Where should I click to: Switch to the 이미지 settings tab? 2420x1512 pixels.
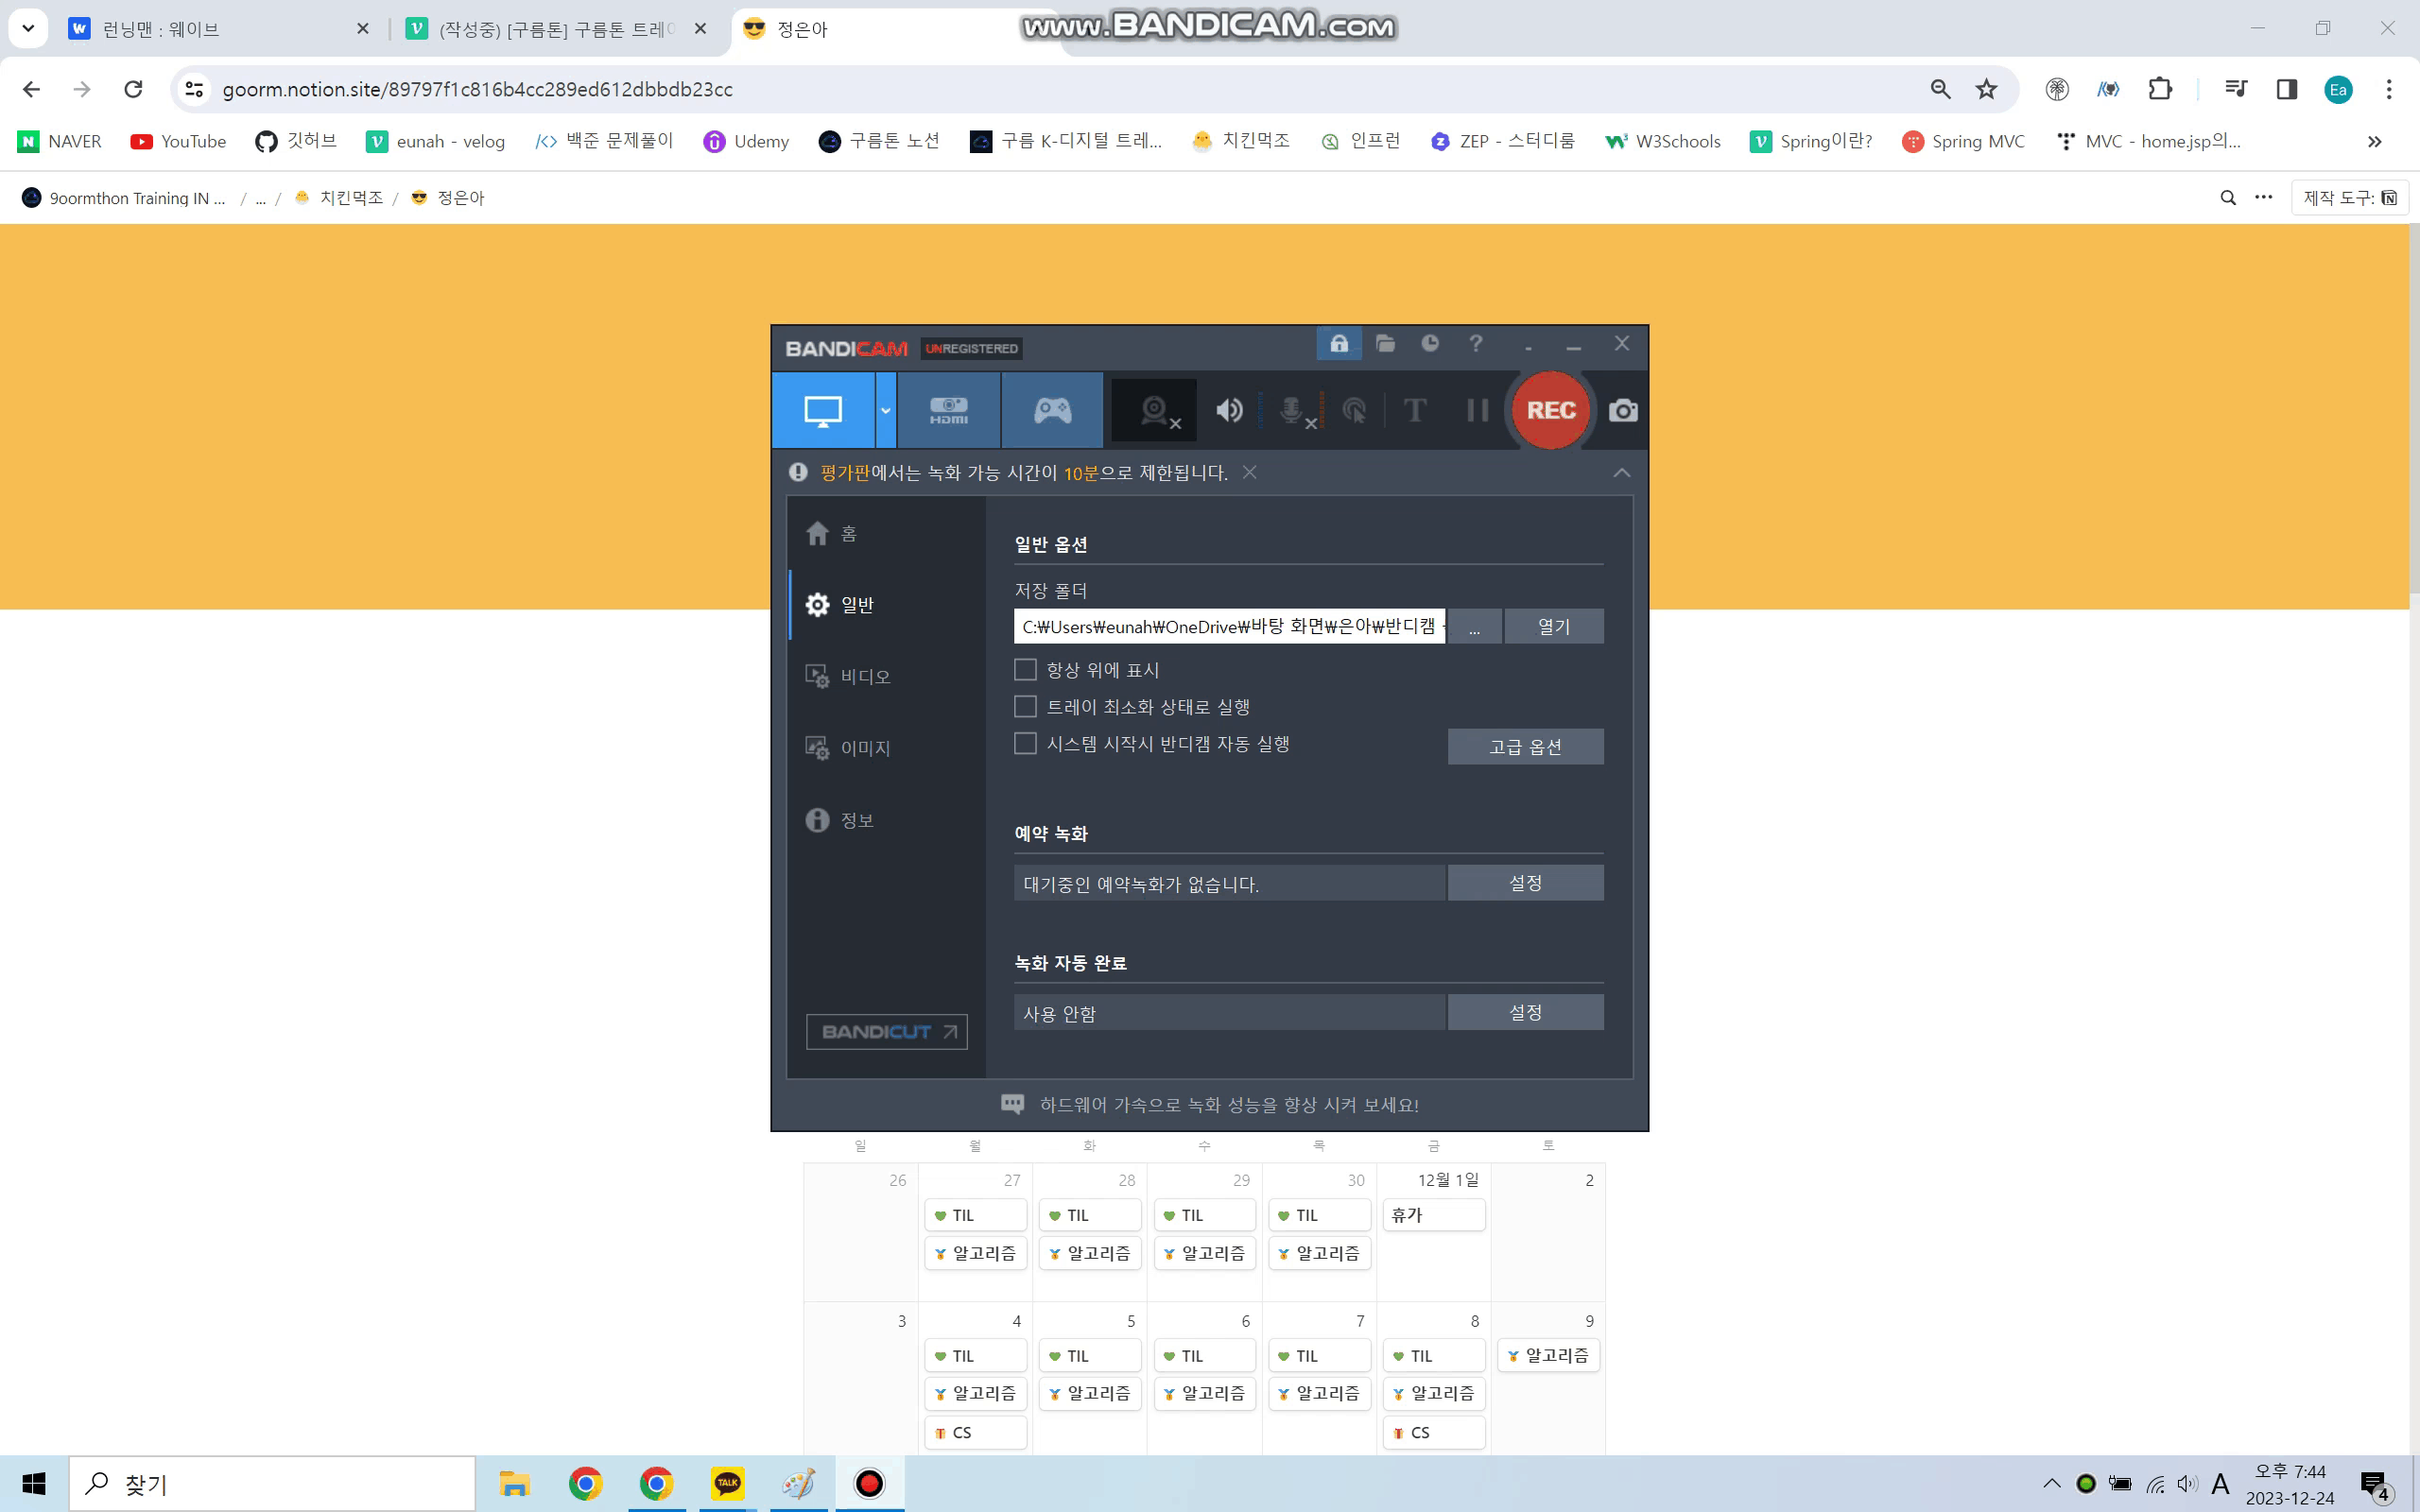[x=864, y=748]
